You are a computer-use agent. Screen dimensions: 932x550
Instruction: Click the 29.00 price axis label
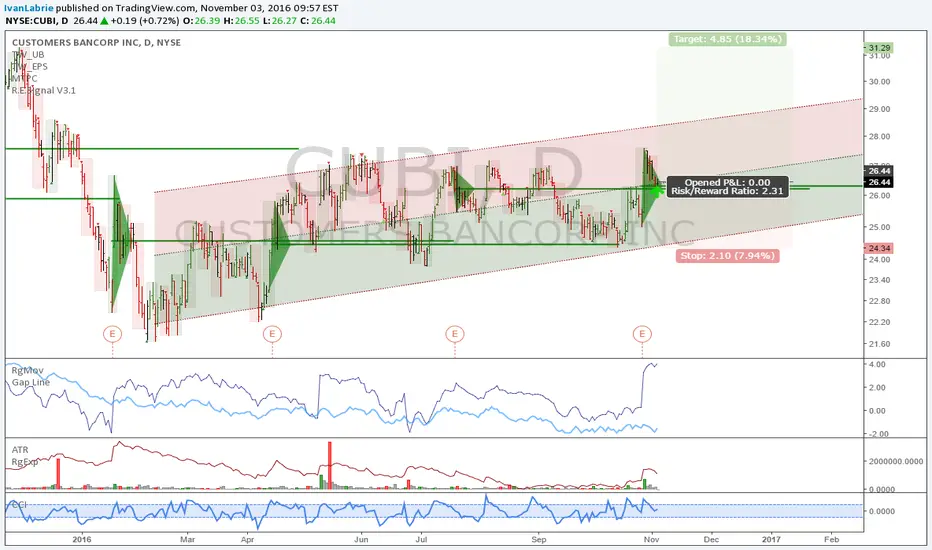click(879, 109)
